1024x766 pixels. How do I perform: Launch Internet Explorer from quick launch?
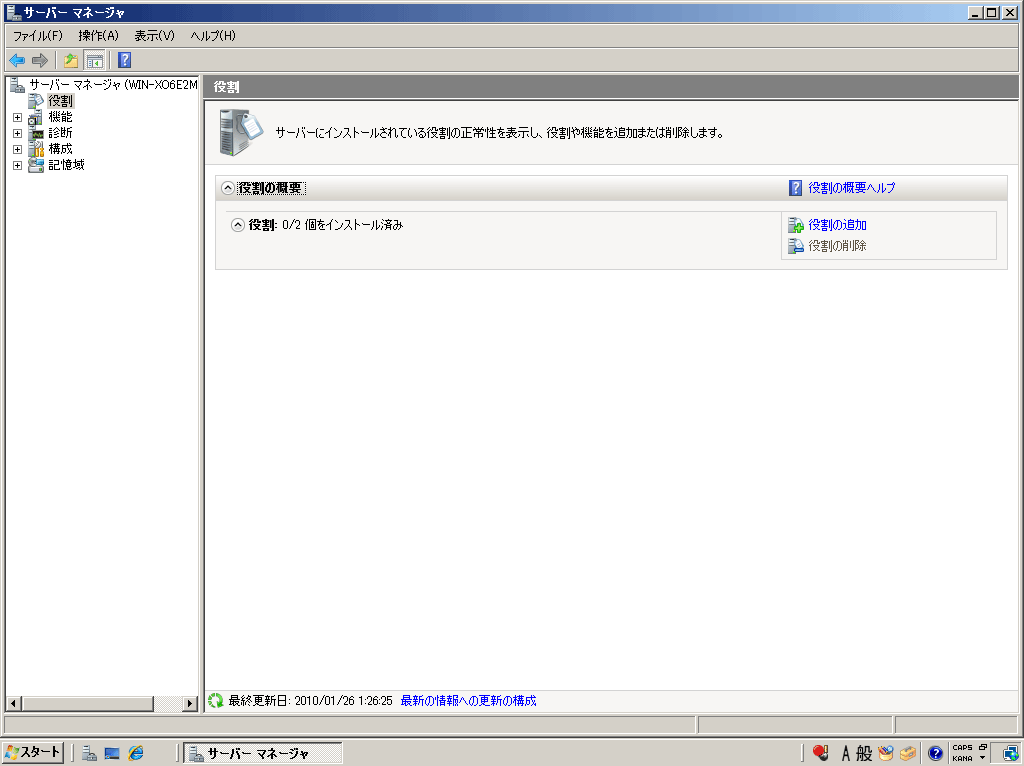coord(136,753)
